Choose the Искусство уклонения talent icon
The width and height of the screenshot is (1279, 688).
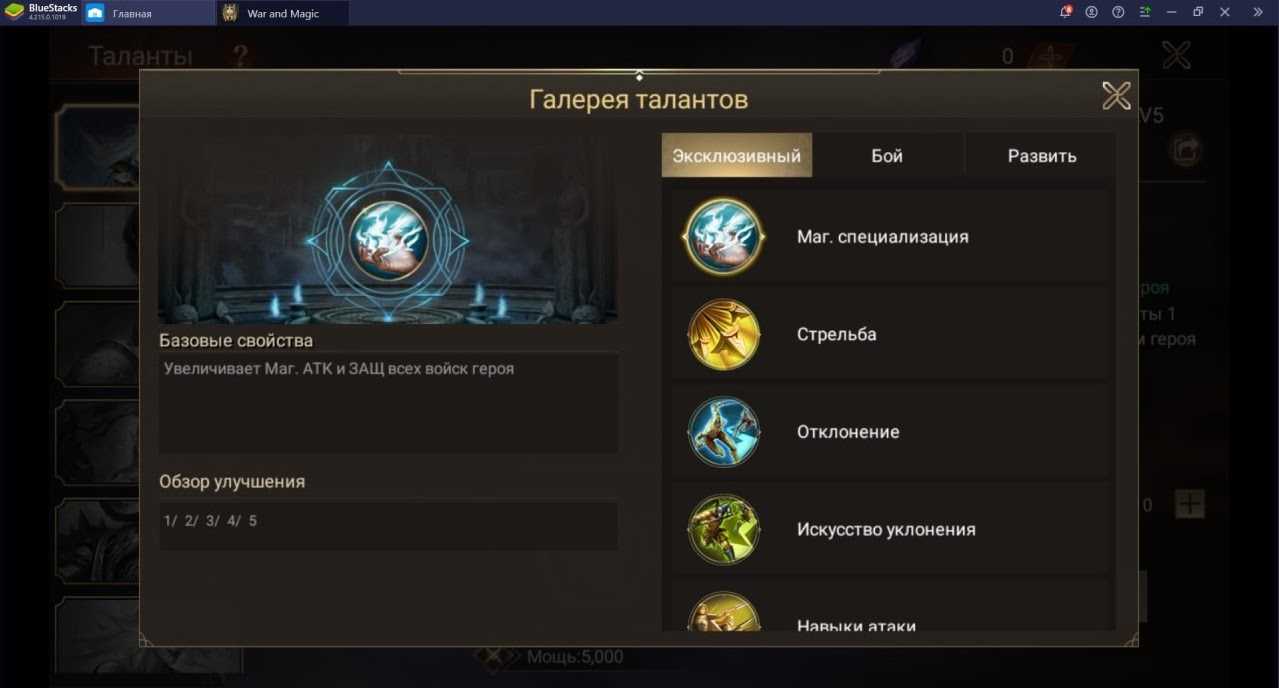(724, 530)
